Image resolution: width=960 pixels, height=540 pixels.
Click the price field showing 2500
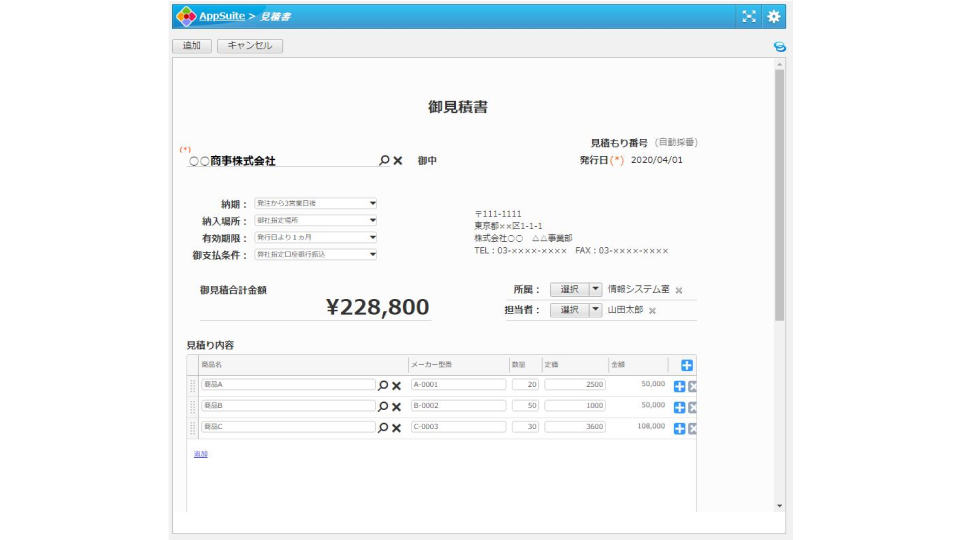[x=575, y=384]
